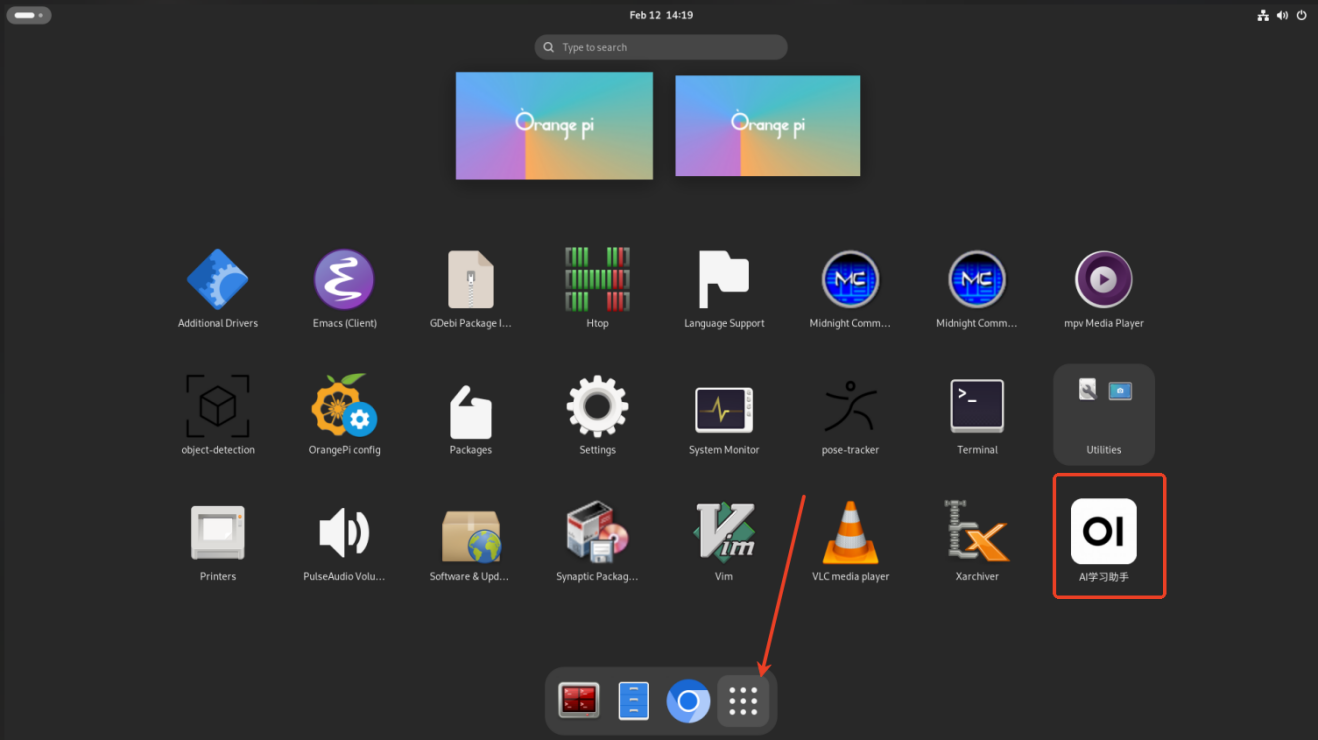Open the Xarchiver app

(x=977, y=533)
